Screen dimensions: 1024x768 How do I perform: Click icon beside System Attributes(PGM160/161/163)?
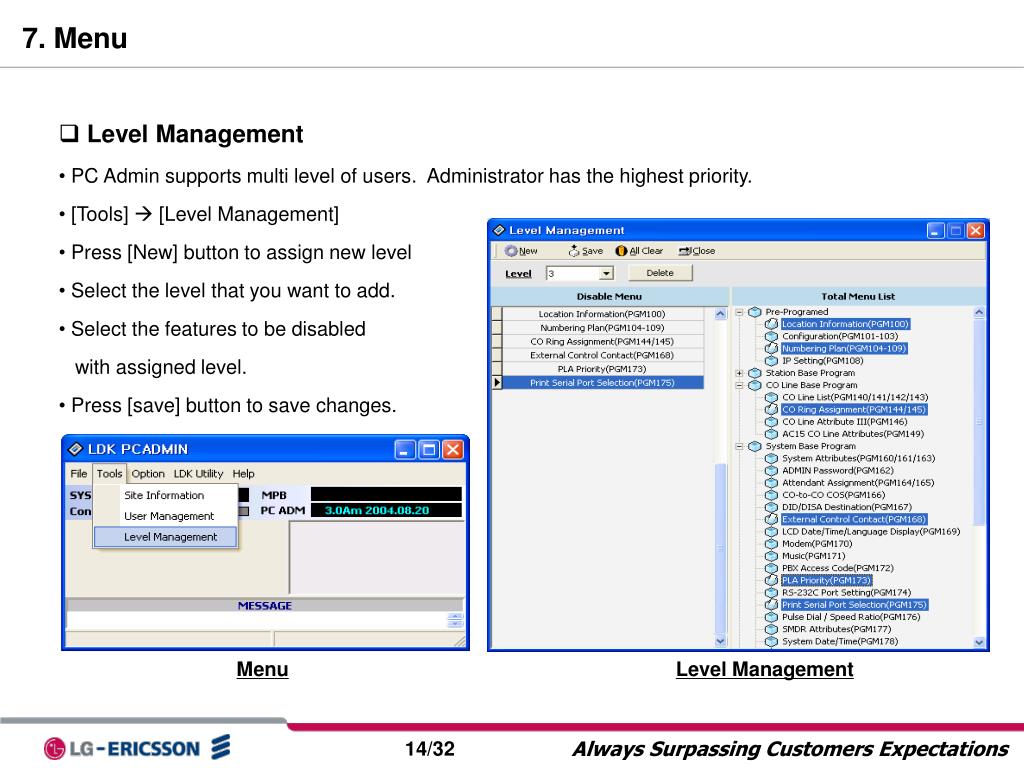click(x=771, y=458)
